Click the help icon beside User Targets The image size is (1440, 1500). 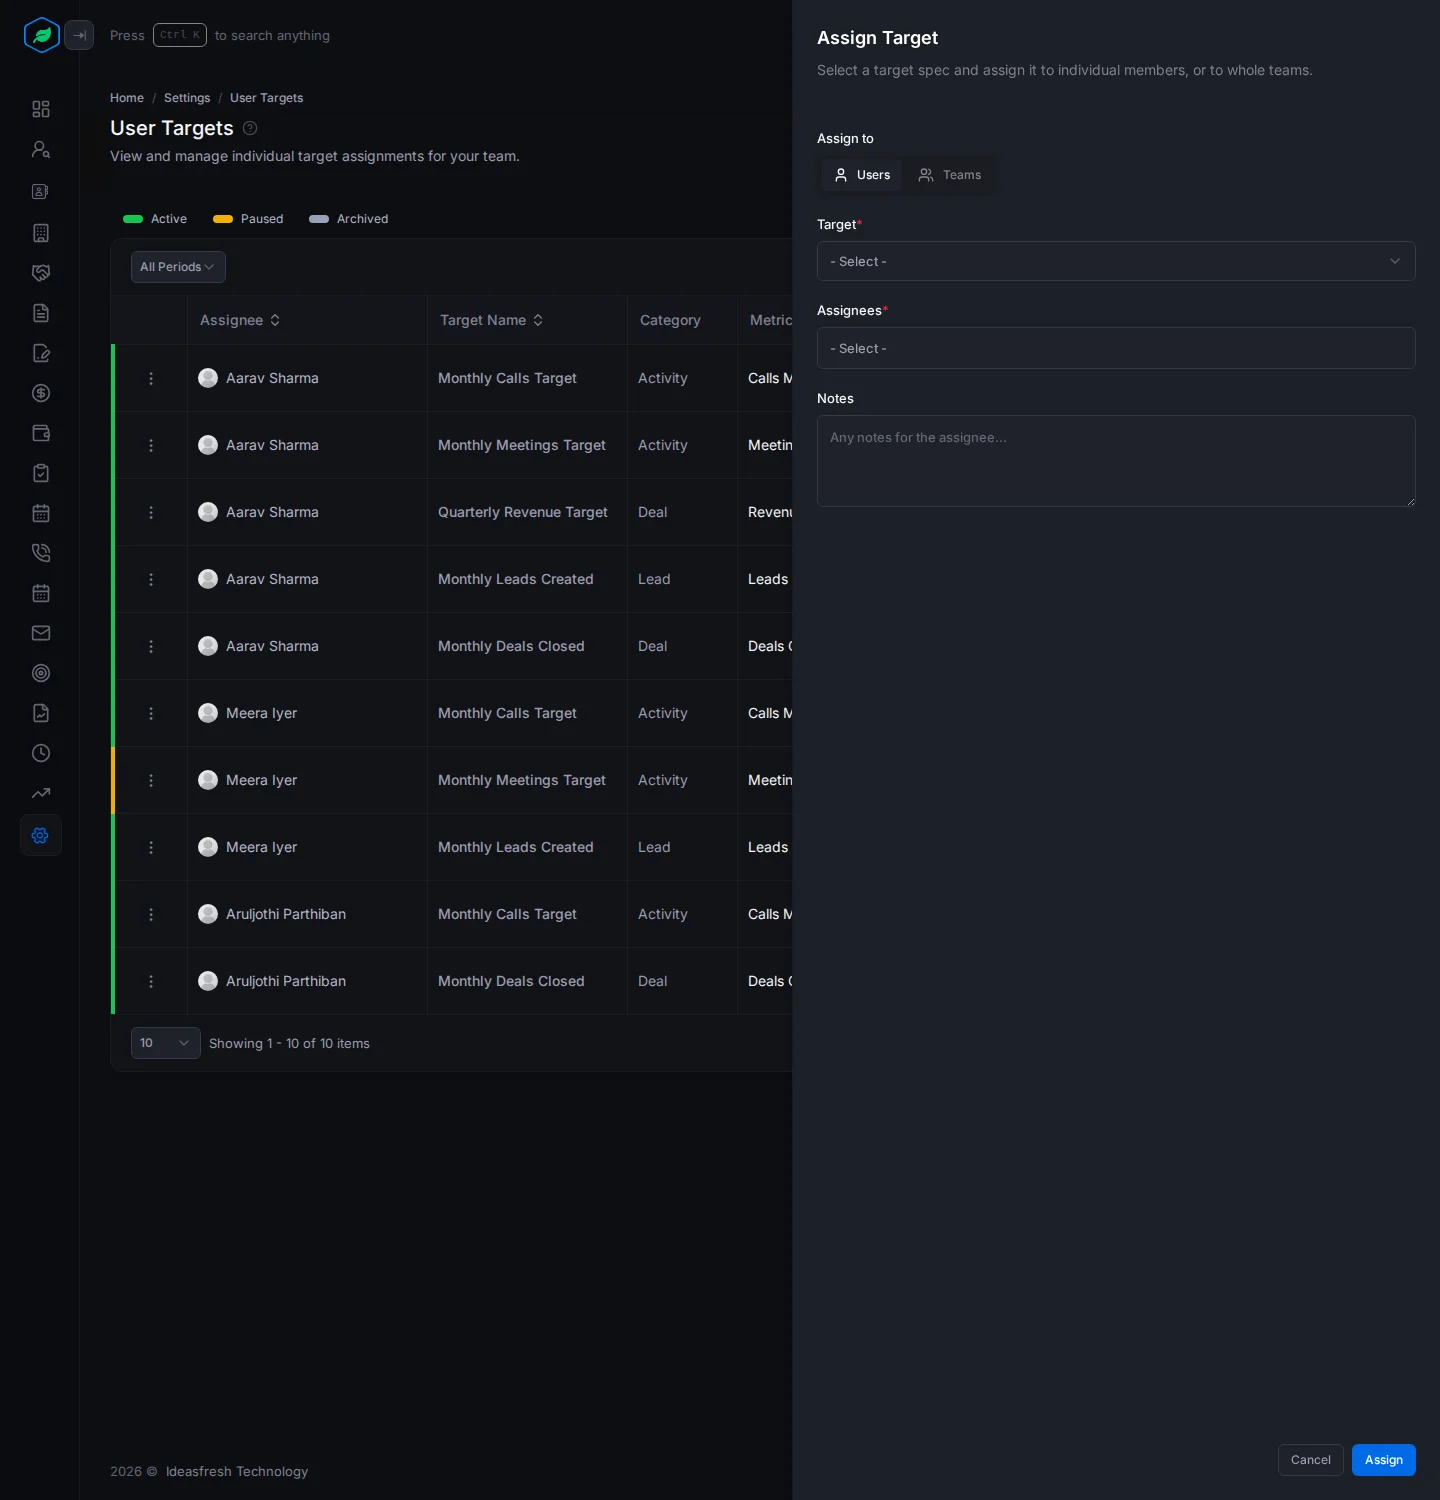pos(250,128)
